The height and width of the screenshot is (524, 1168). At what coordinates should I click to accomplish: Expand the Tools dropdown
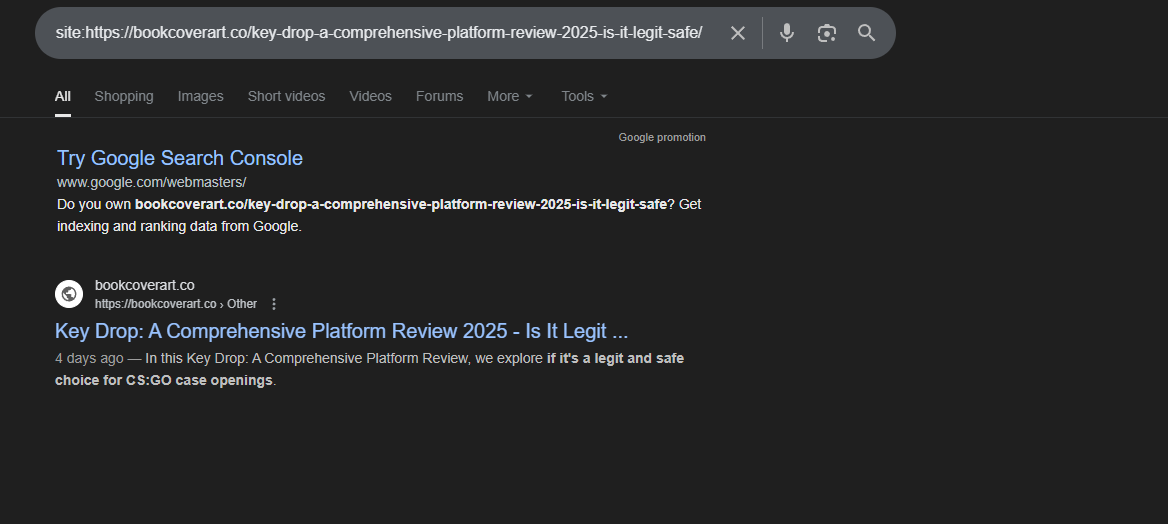[x=585, y=96]
